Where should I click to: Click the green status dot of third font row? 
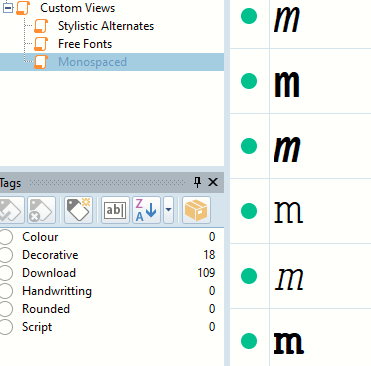(x=249, y=146)
